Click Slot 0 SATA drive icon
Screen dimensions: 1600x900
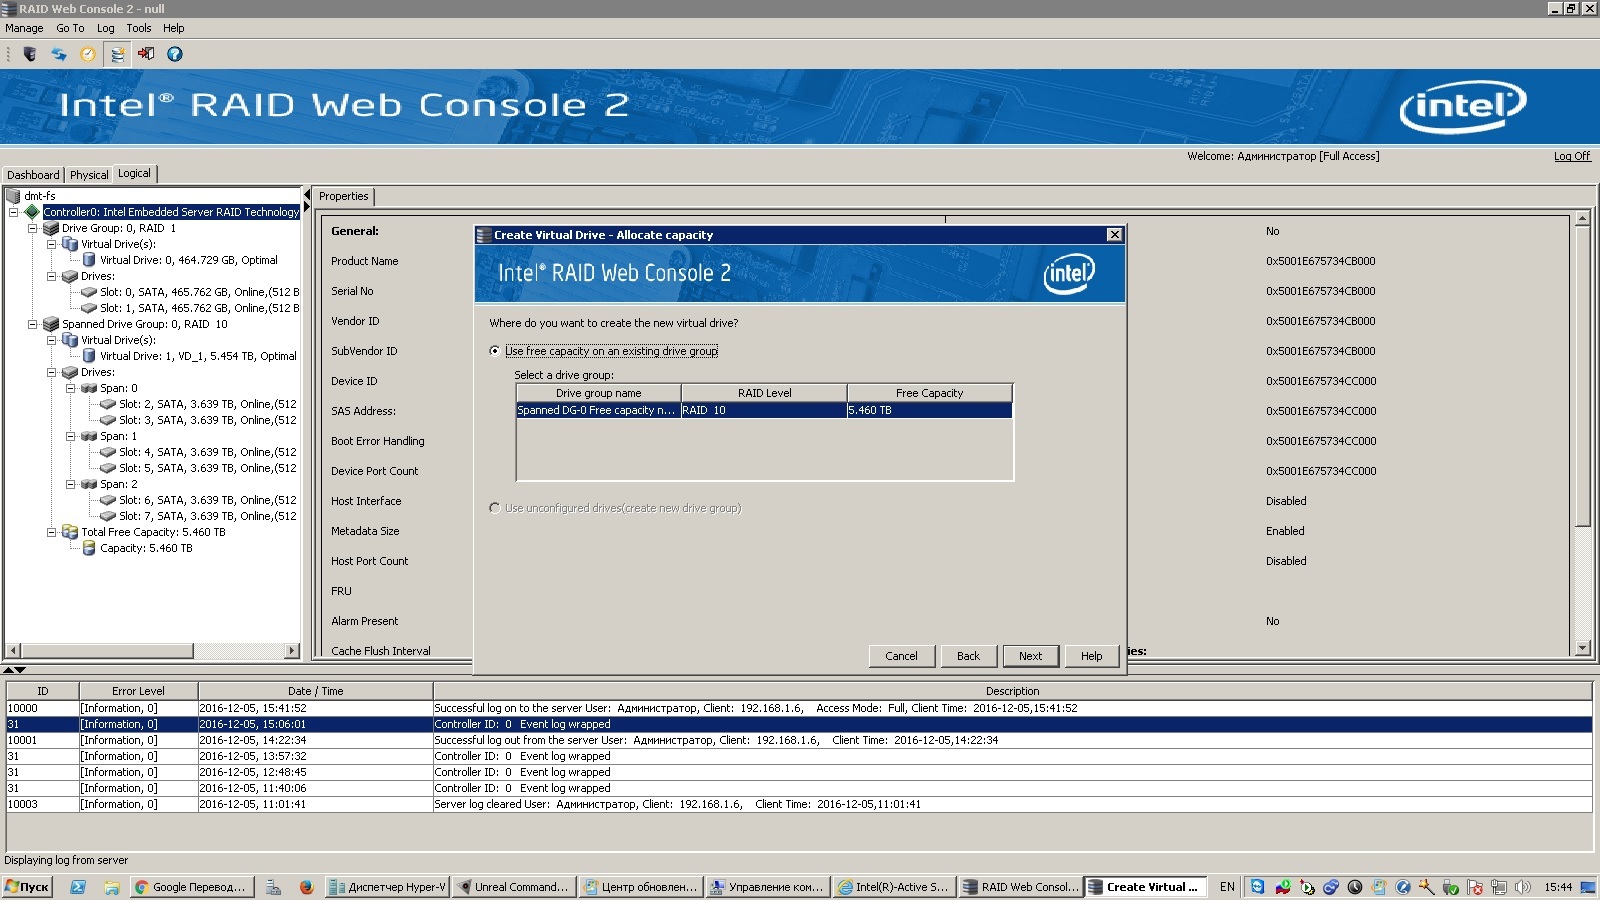[89, 292]
